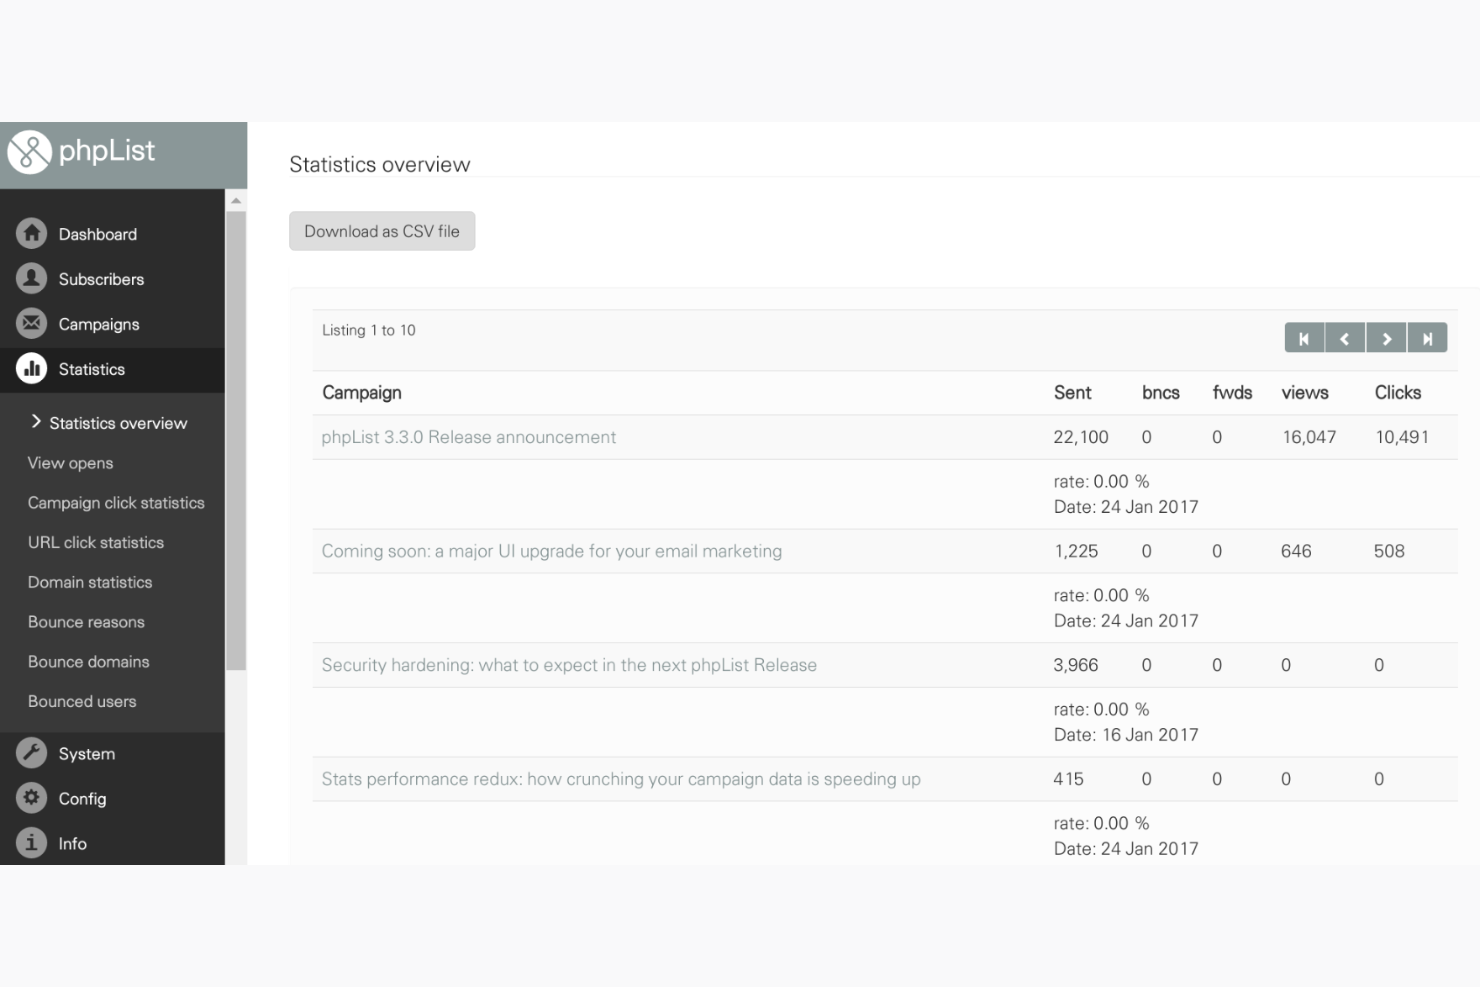Click the Sent value 3,966
This screenshot has width=1480, height=987.
click(x=1076, y=665)
